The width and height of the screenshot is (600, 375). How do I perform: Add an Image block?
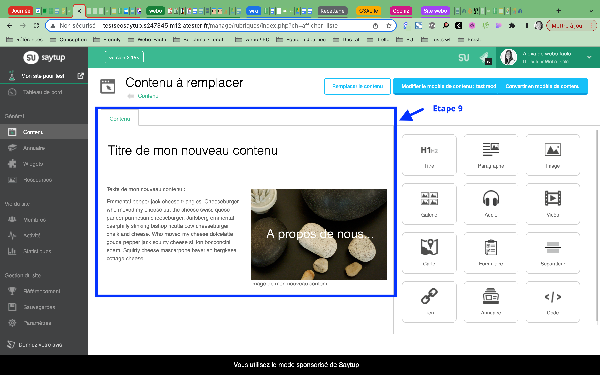pos(553,155)
